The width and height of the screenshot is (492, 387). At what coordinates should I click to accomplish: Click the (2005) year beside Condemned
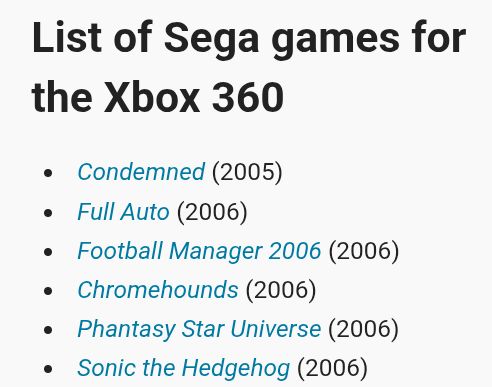pyautogui.click(x=247, y=172)
